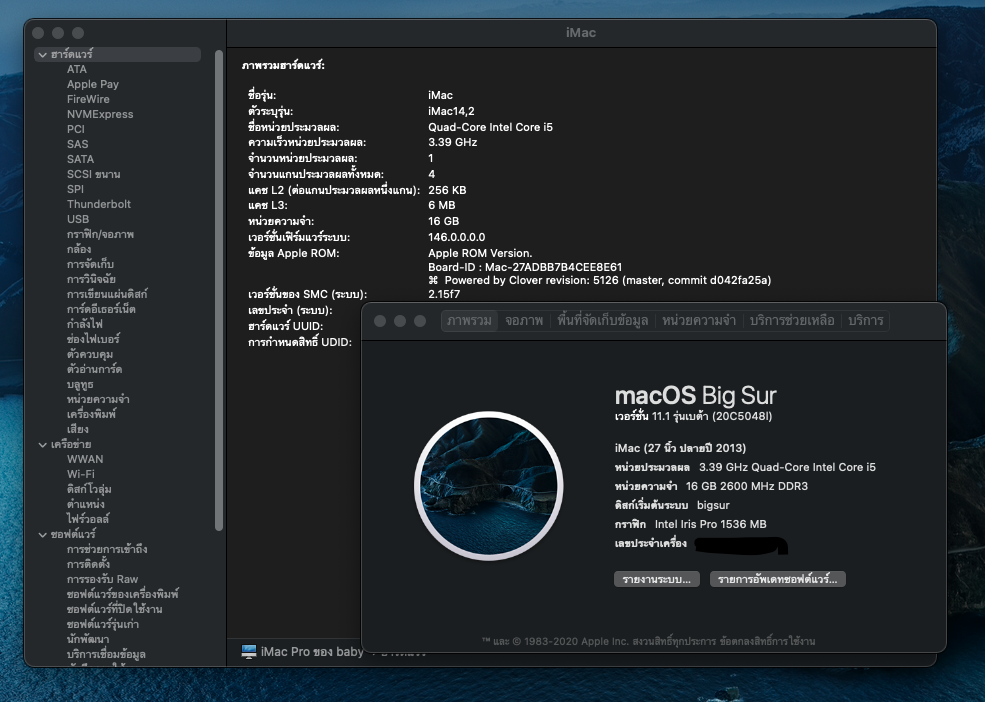Select นักพัฒนา in the sidebar
This screenshot has width=985, height=702.
coord(87,640)
